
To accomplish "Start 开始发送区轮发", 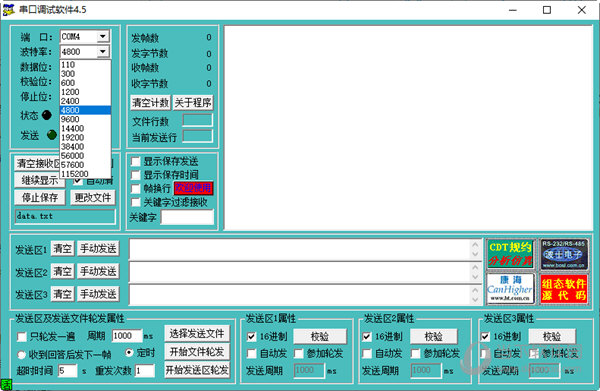I will coord(197,370).
